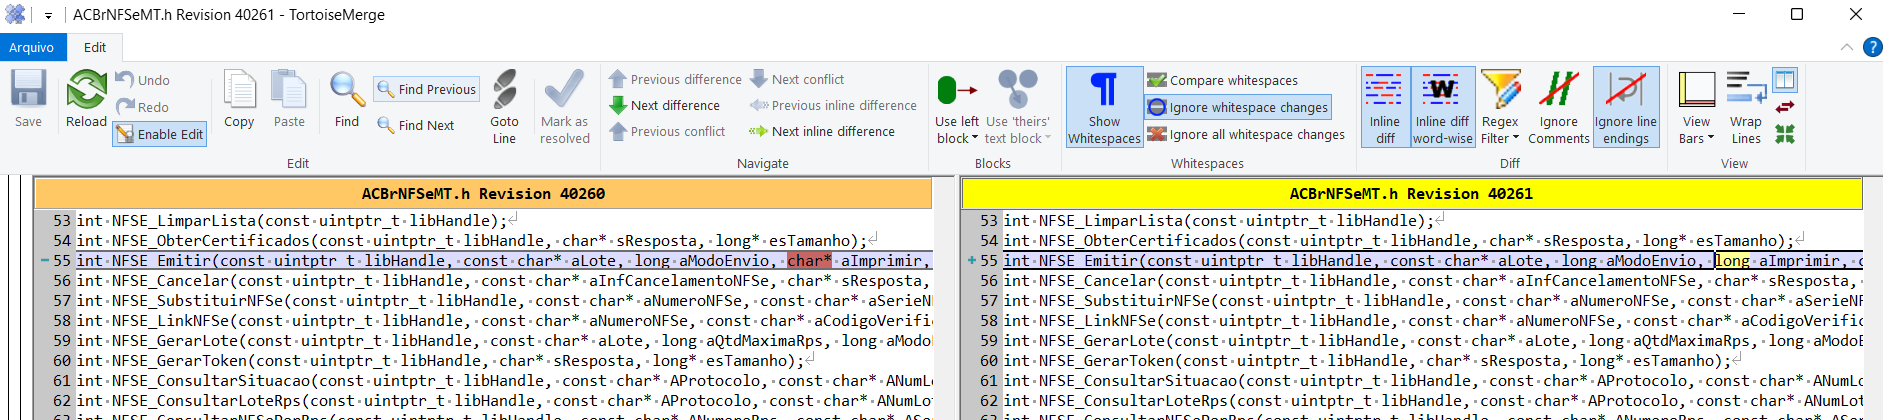Click Use 'theirs' text block icon
This screenshot has width=1883, height=420.
click(1018, 89)
